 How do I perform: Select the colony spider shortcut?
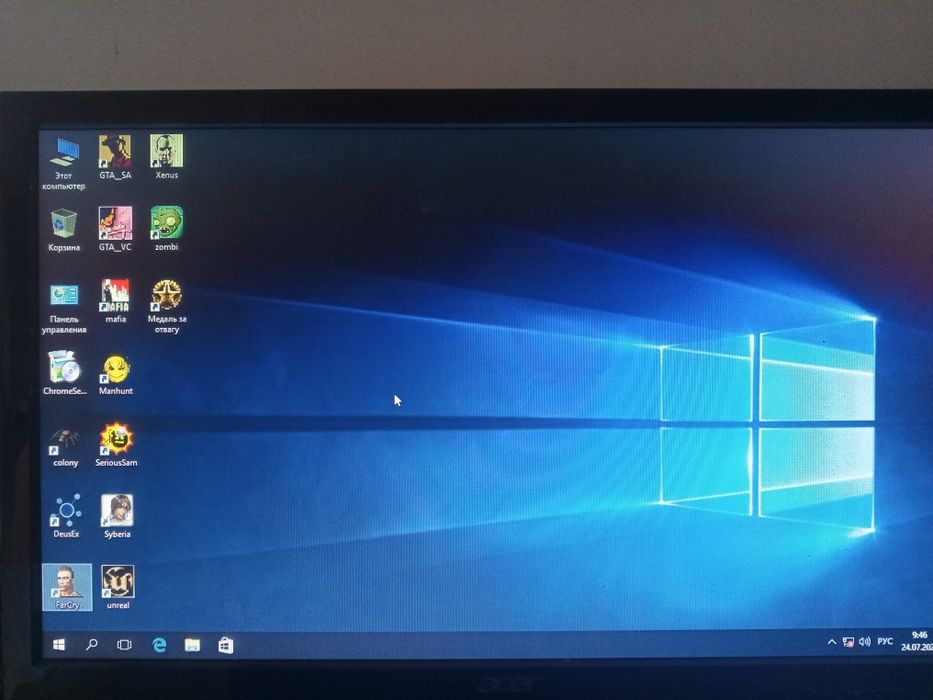click(x=65, y=445)
